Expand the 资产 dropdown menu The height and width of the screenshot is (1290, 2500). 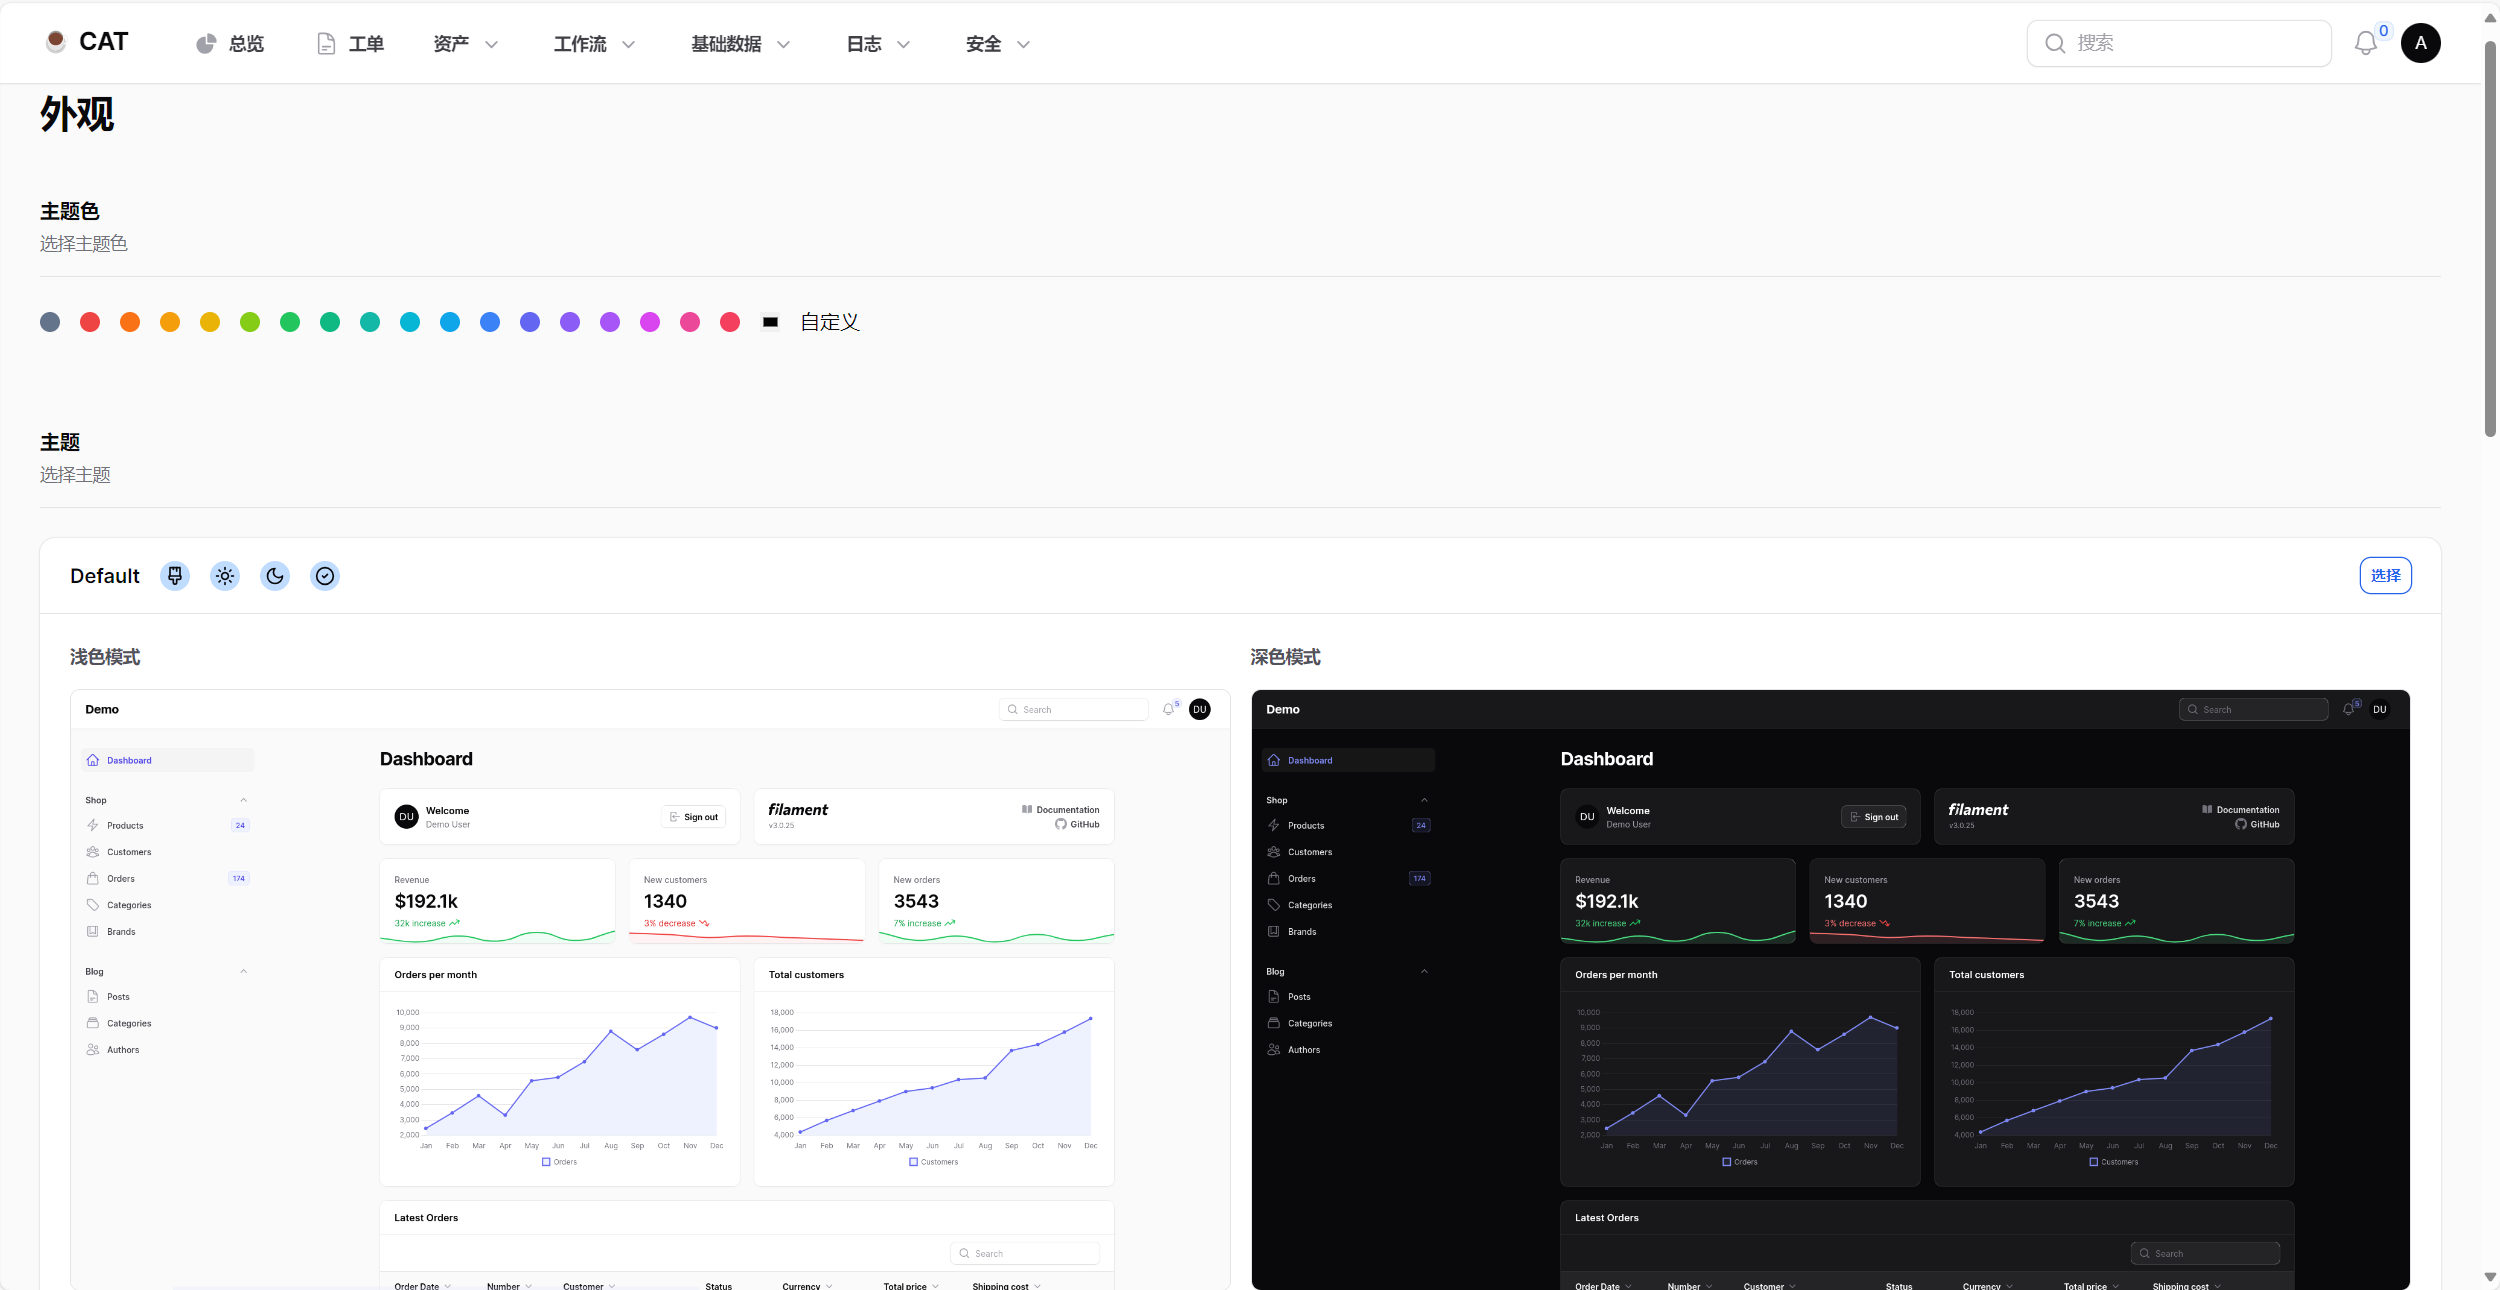tap(465, 44)
